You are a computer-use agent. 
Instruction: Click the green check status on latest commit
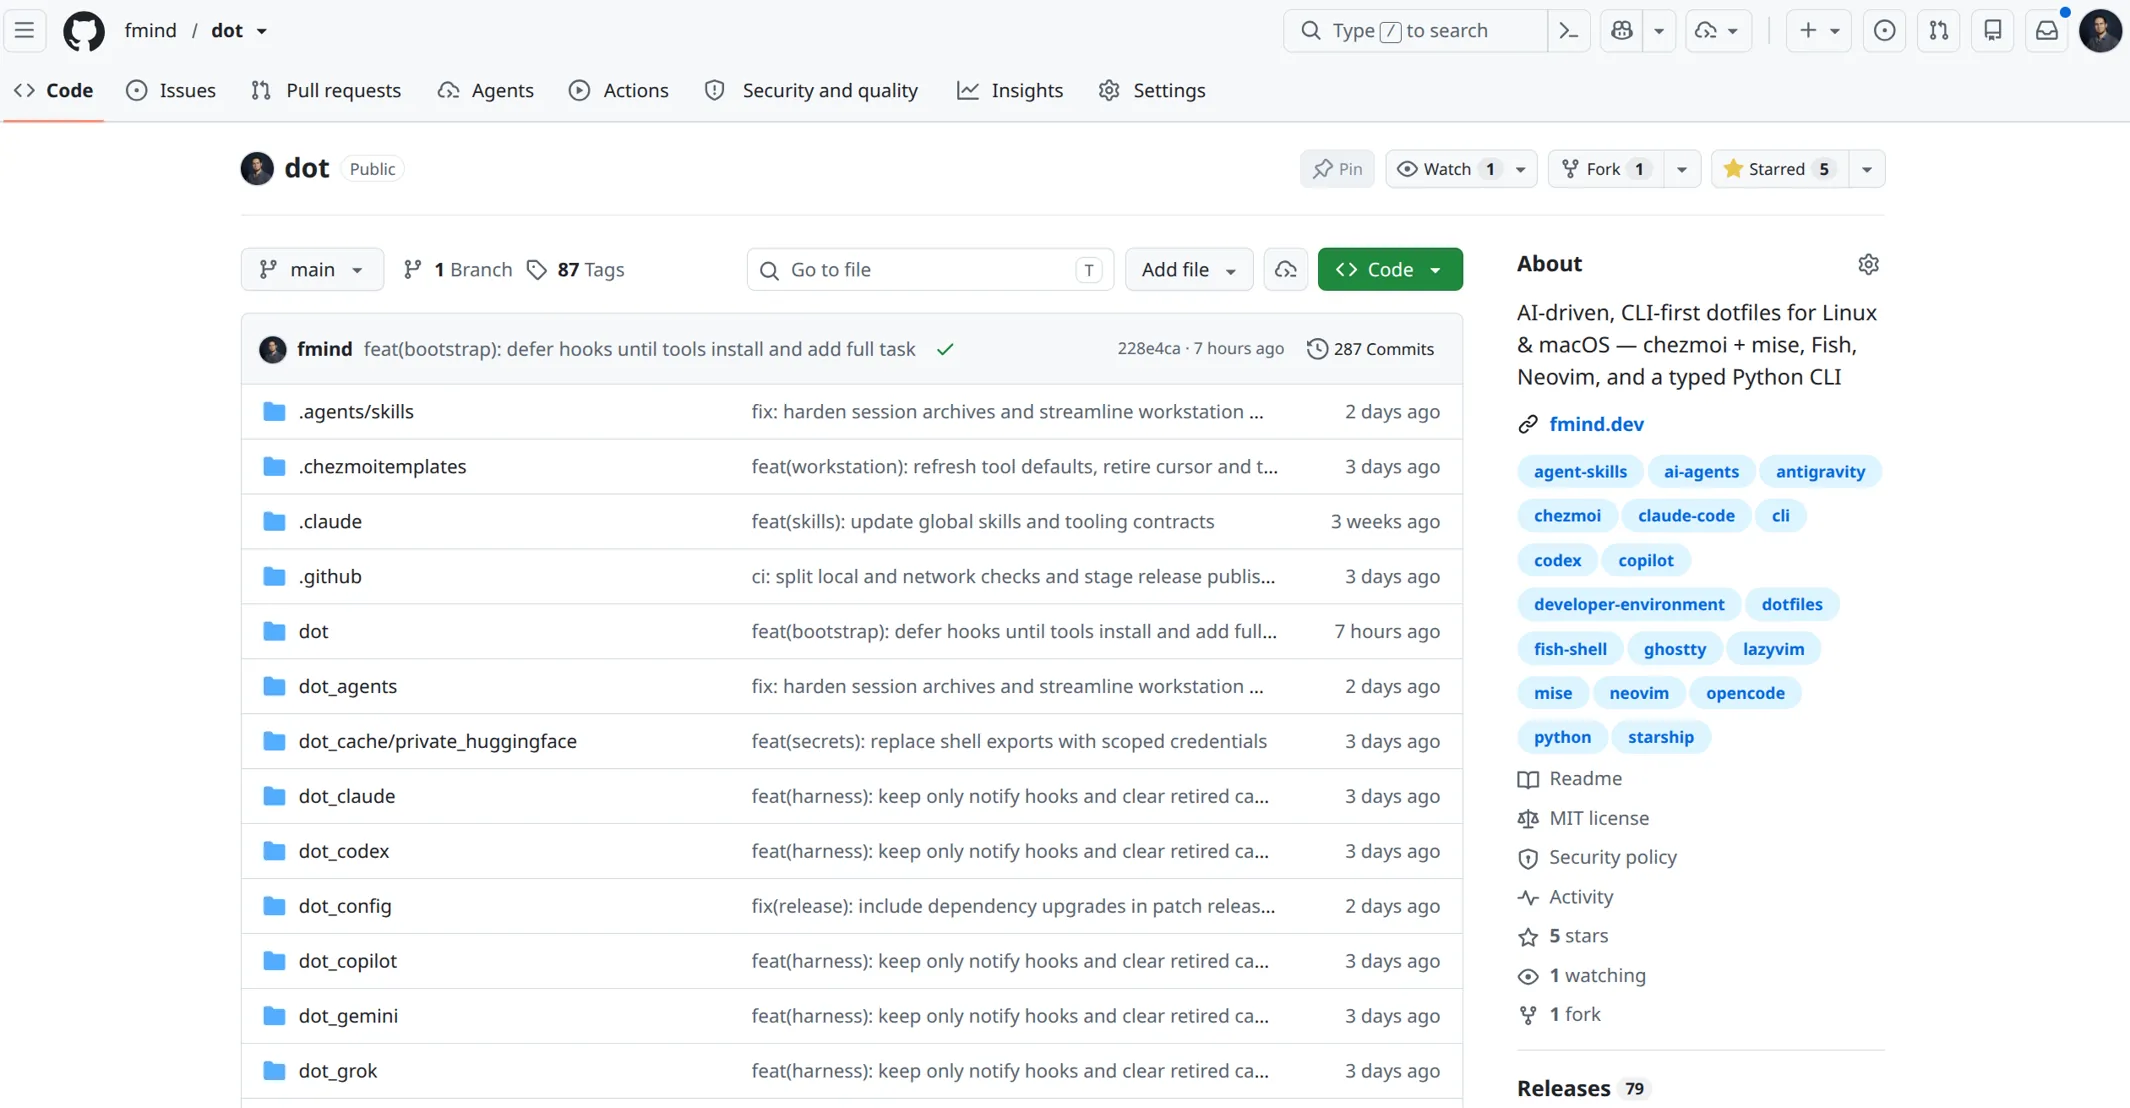tap(945, 349)
